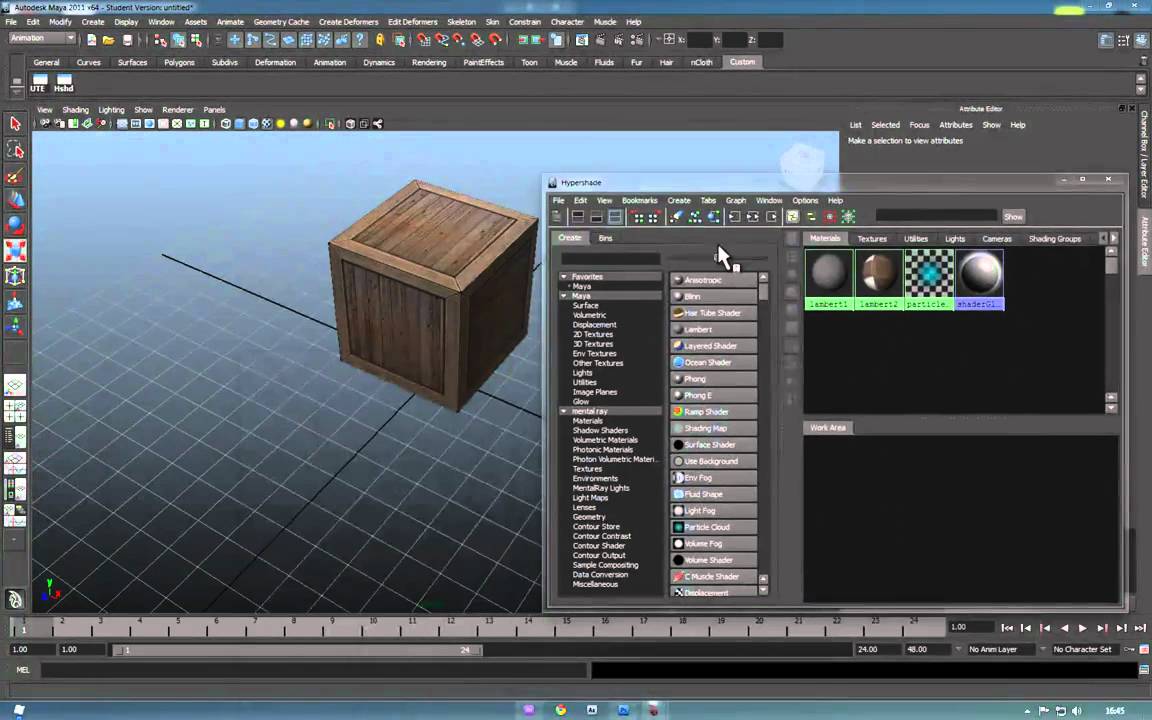Open No Character Set dropdown
1152x720 pixels.
click(x=1086, y=649)
